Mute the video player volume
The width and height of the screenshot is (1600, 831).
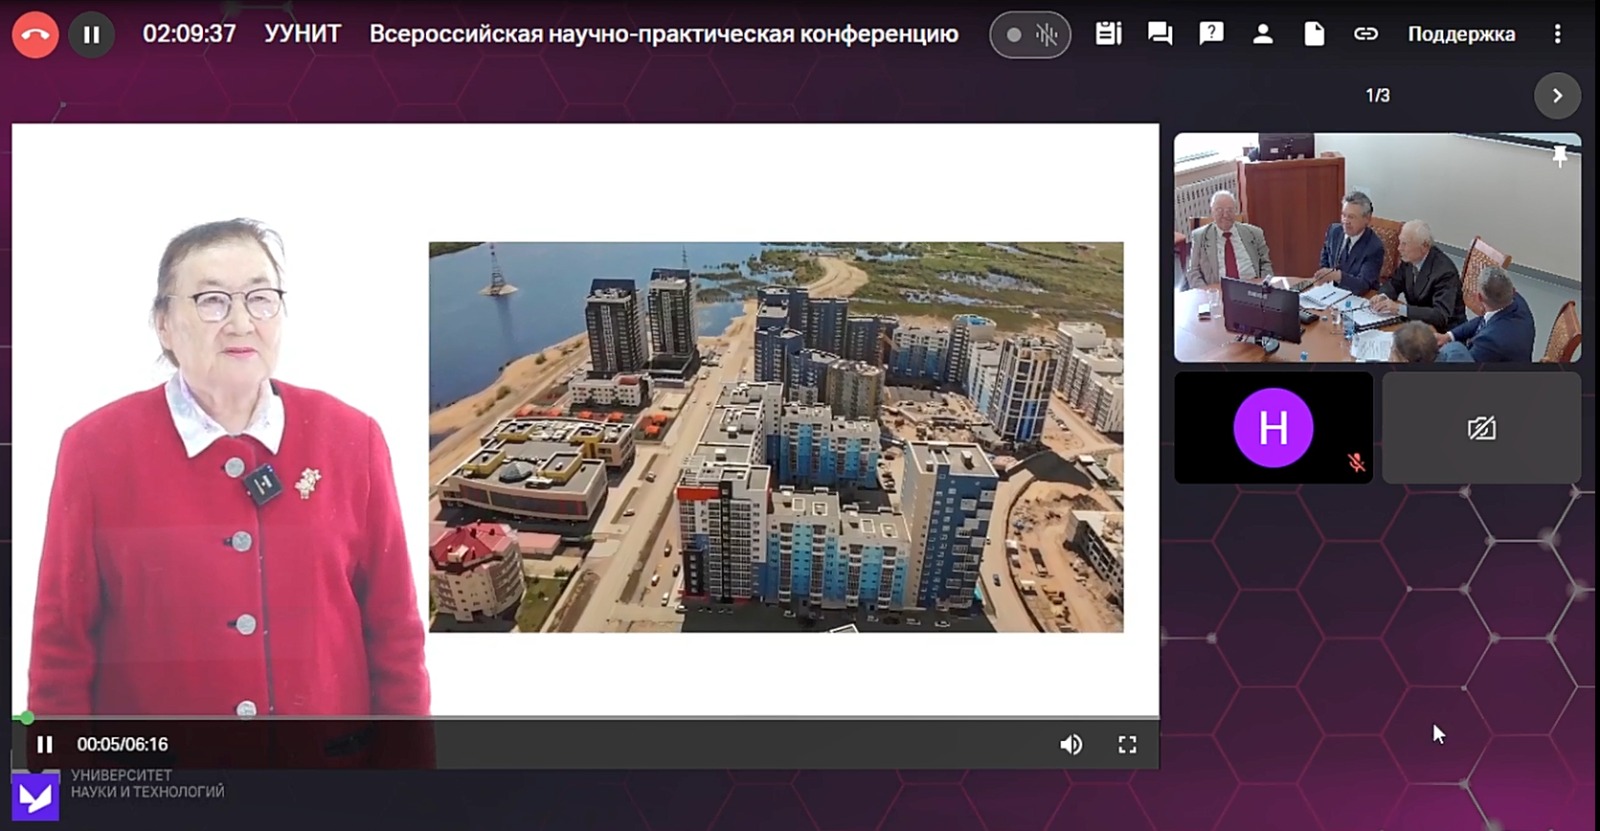pyautogui.click(x=1071, y=744)
